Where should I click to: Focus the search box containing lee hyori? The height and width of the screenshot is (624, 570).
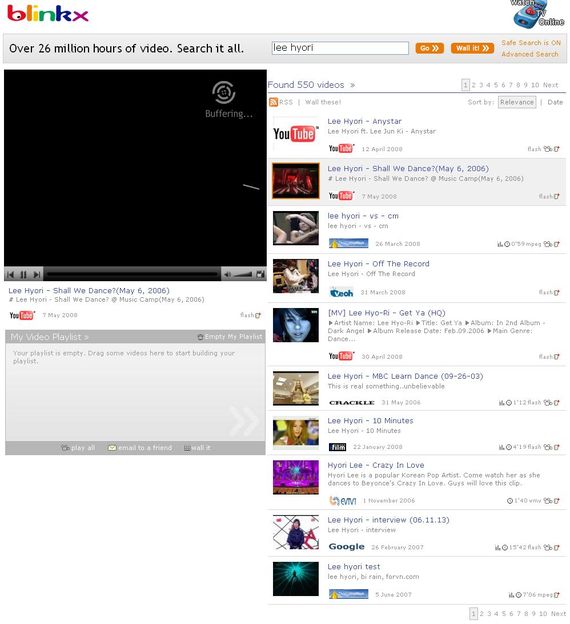click(x=340, y=48)
